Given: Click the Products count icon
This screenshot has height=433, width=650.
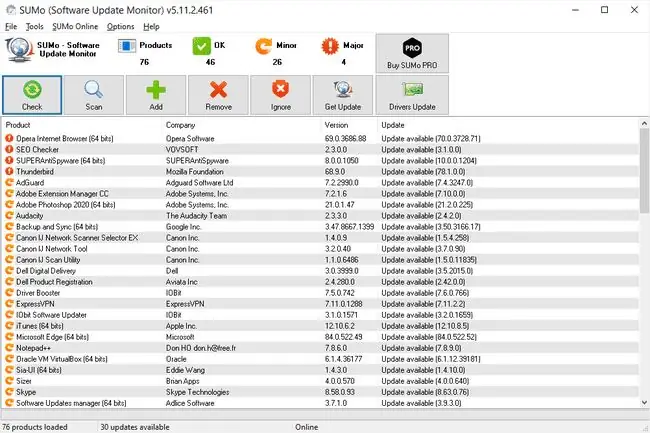Looking at the screenshot, I should pyautogui.click(x=127, y=46).
